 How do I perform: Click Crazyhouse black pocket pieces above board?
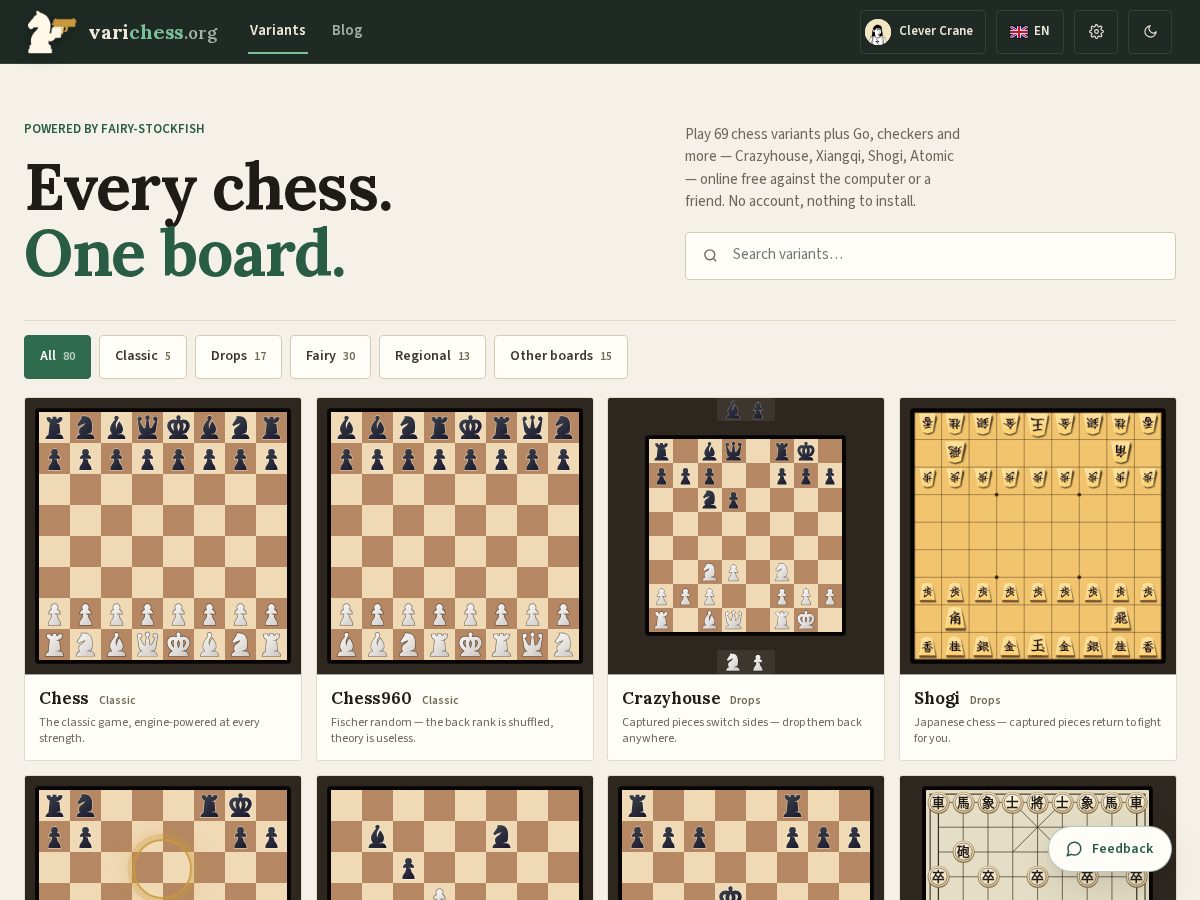pos(746,410)
